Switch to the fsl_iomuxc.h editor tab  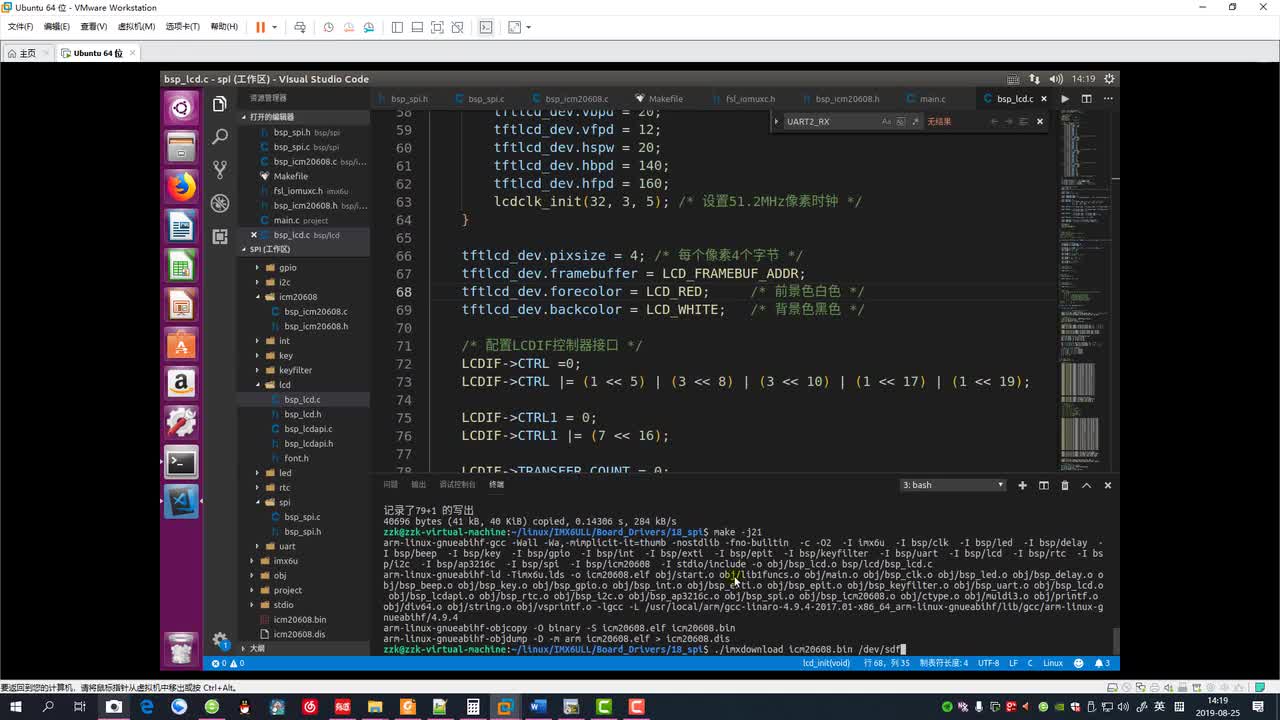[x=749, y=99]
